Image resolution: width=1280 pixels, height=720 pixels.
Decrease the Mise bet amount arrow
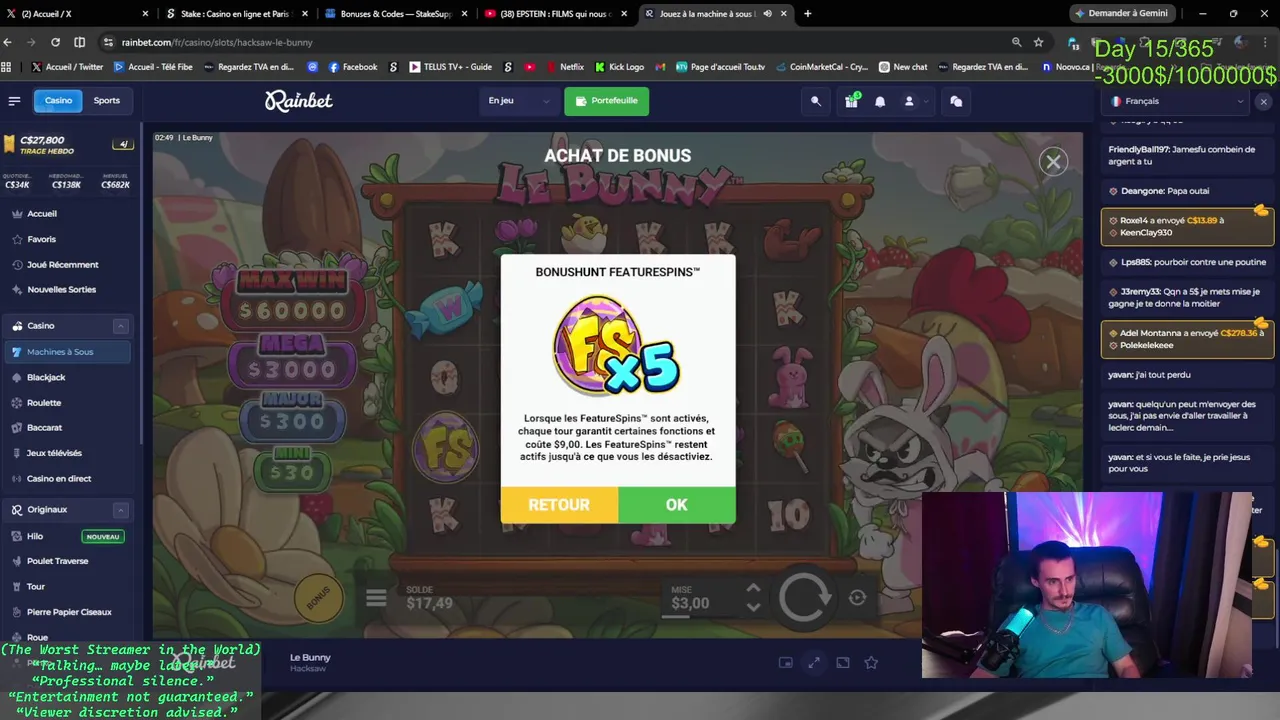[753, 607]
